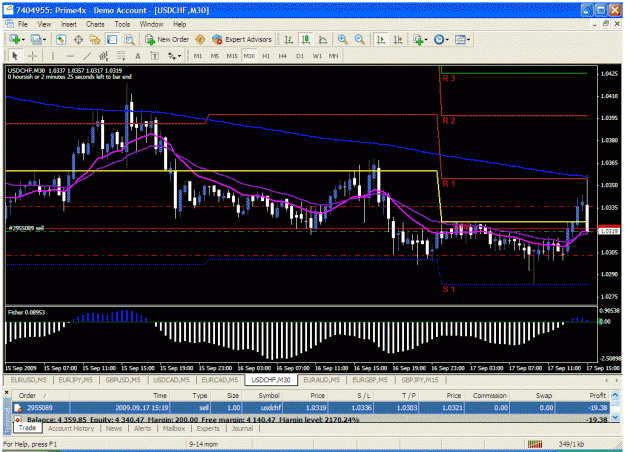Open the Strategy Tester icon
Screen dimensions: 625x452
point(129,39)
